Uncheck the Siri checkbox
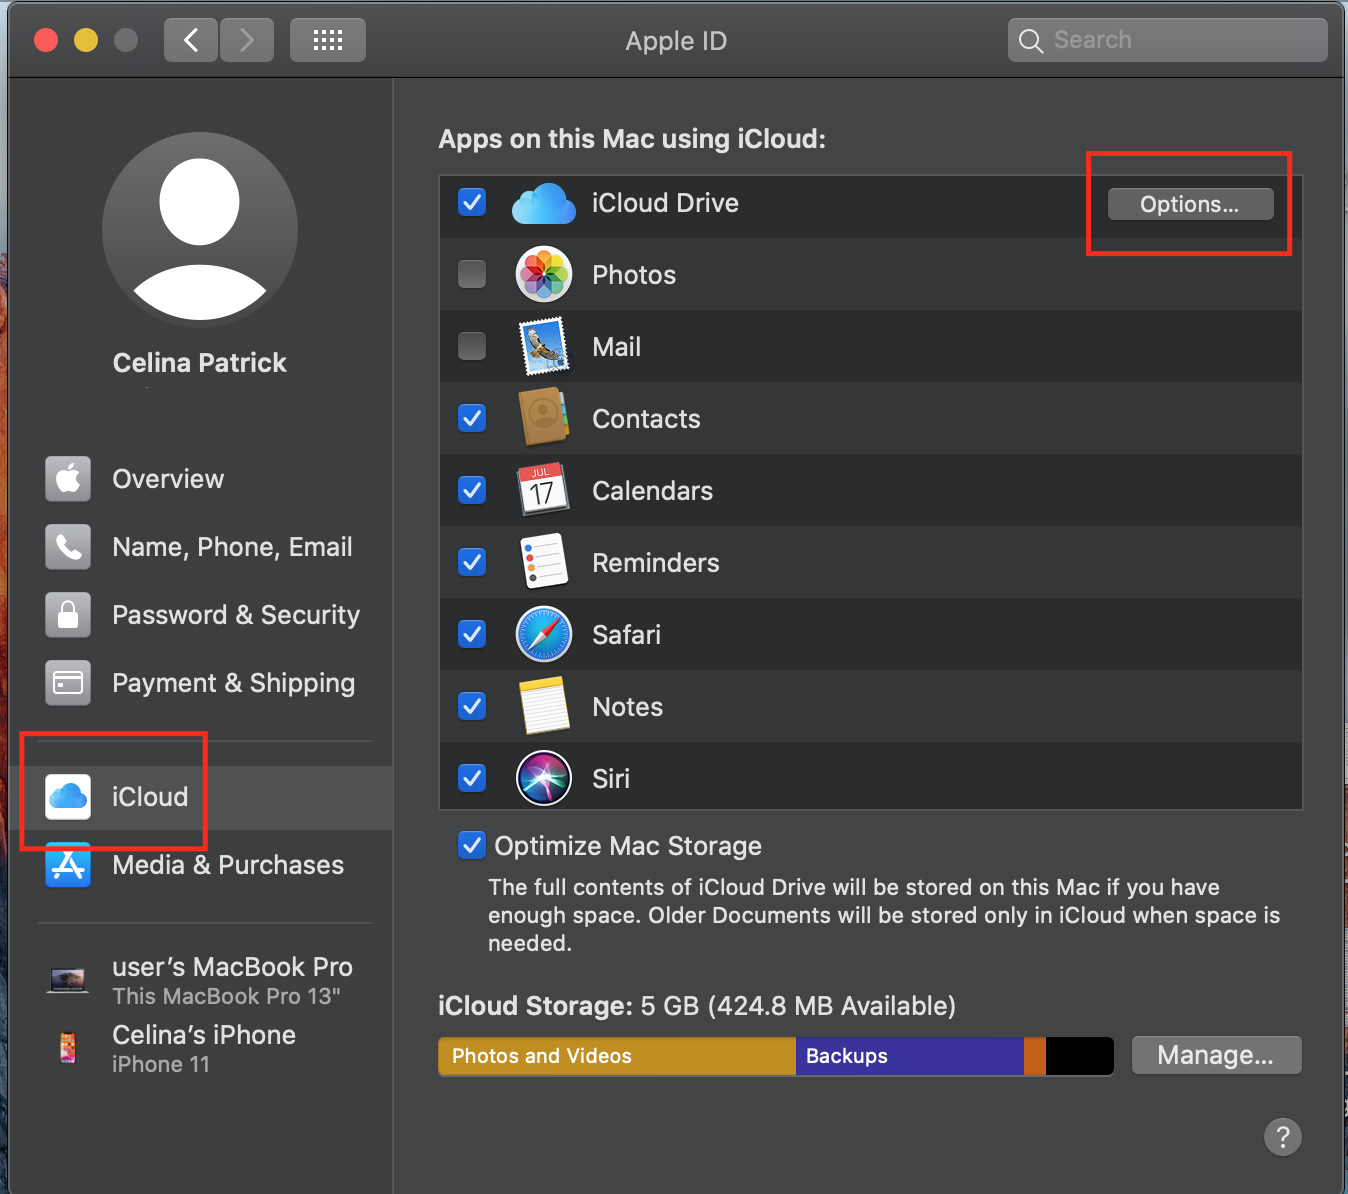Viewport: 1348px width, 1194px height. pos(472,778)
